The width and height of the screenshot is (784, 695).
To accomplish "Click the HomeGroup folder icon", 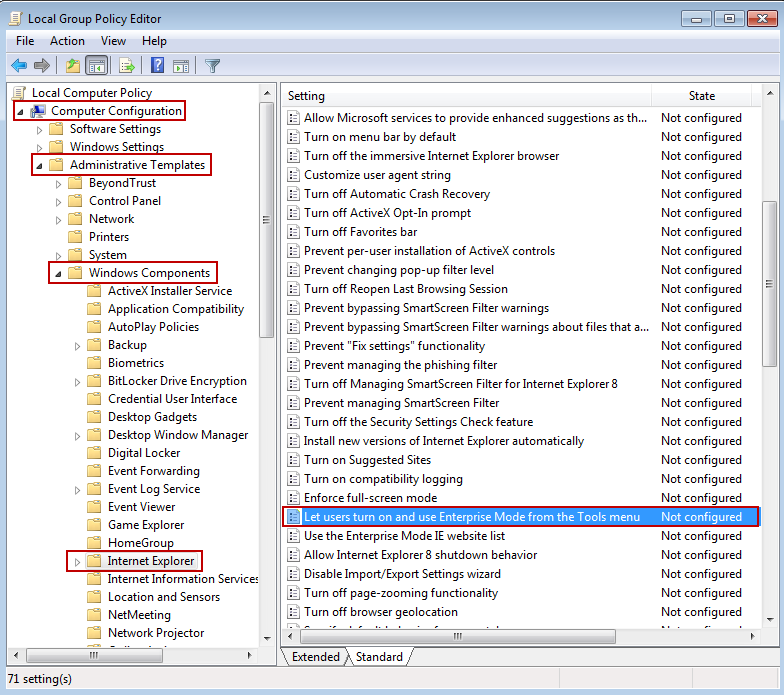I will pos(94,543).
